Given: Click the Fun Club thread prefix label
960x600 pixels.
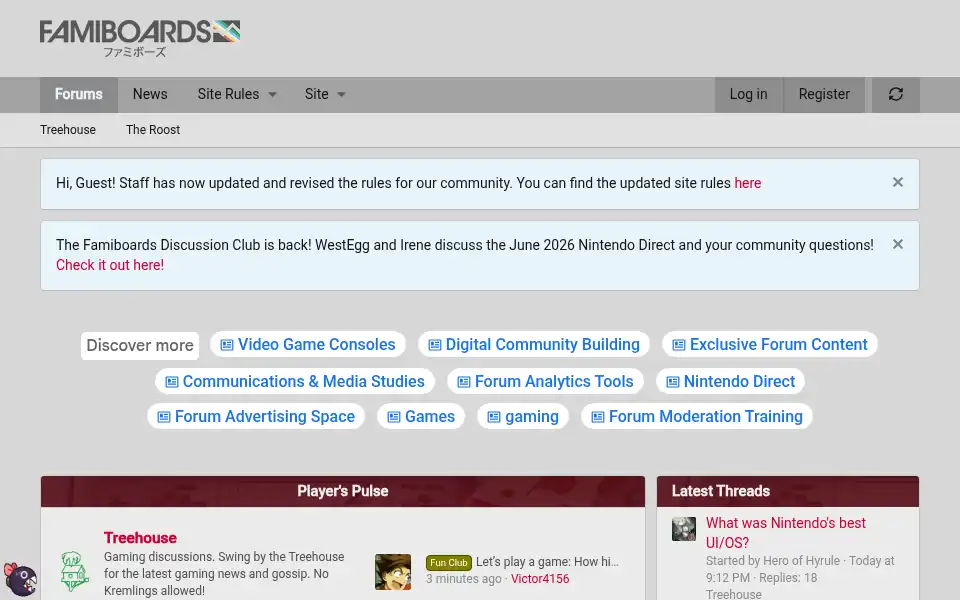Looking at the screenshot, I should (449, 563).
